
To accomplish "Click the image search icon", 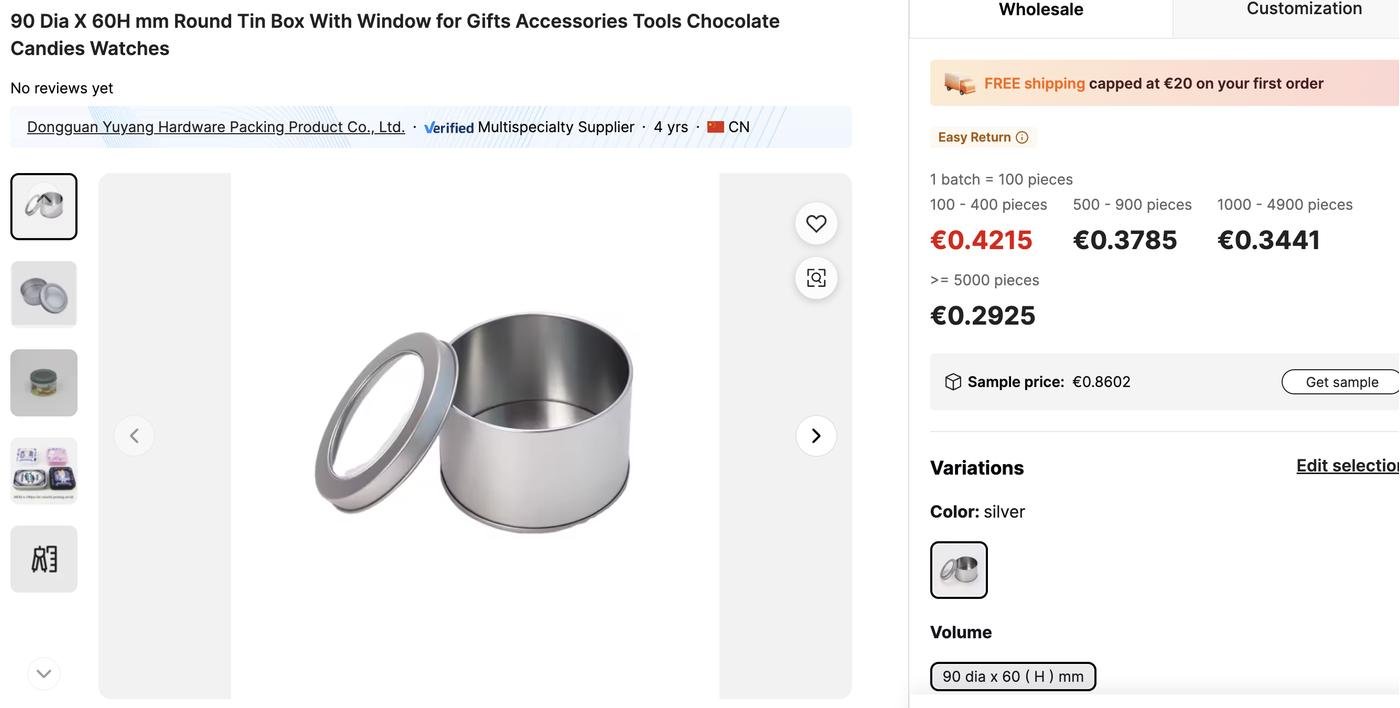I will 816,278.
